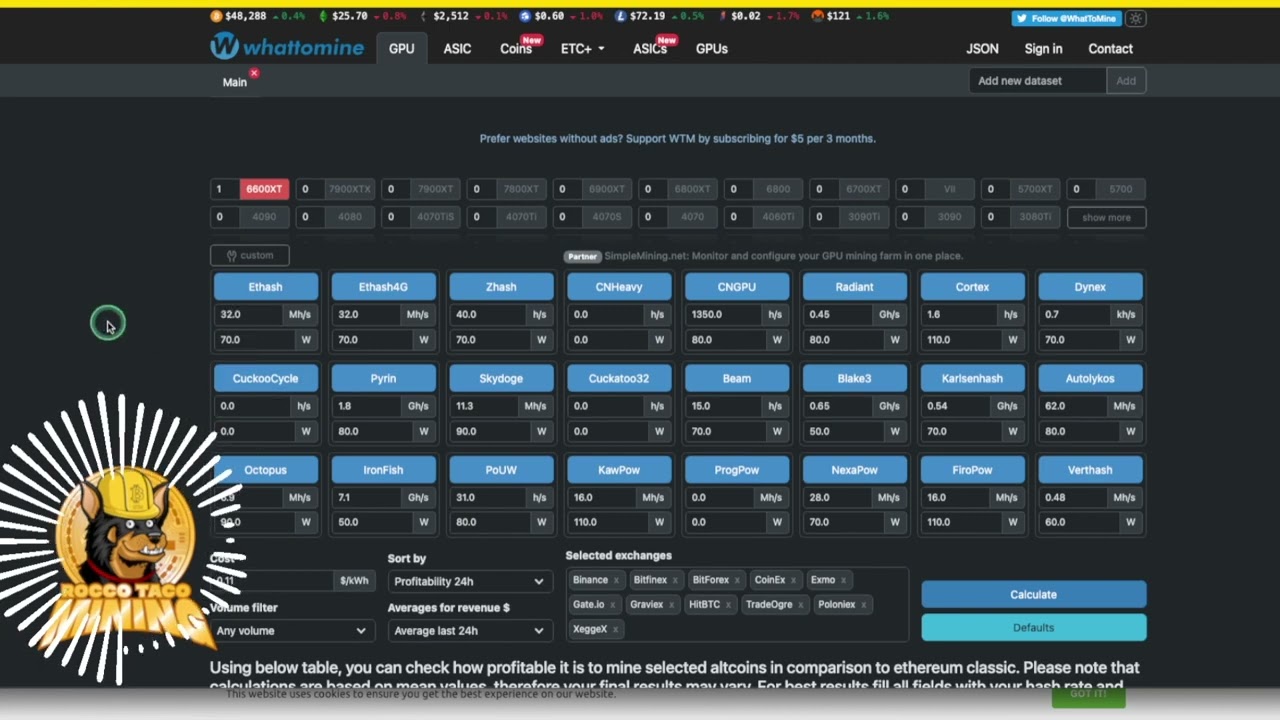
Task: Remove XeggeX exchange tag
Action: 615,629
